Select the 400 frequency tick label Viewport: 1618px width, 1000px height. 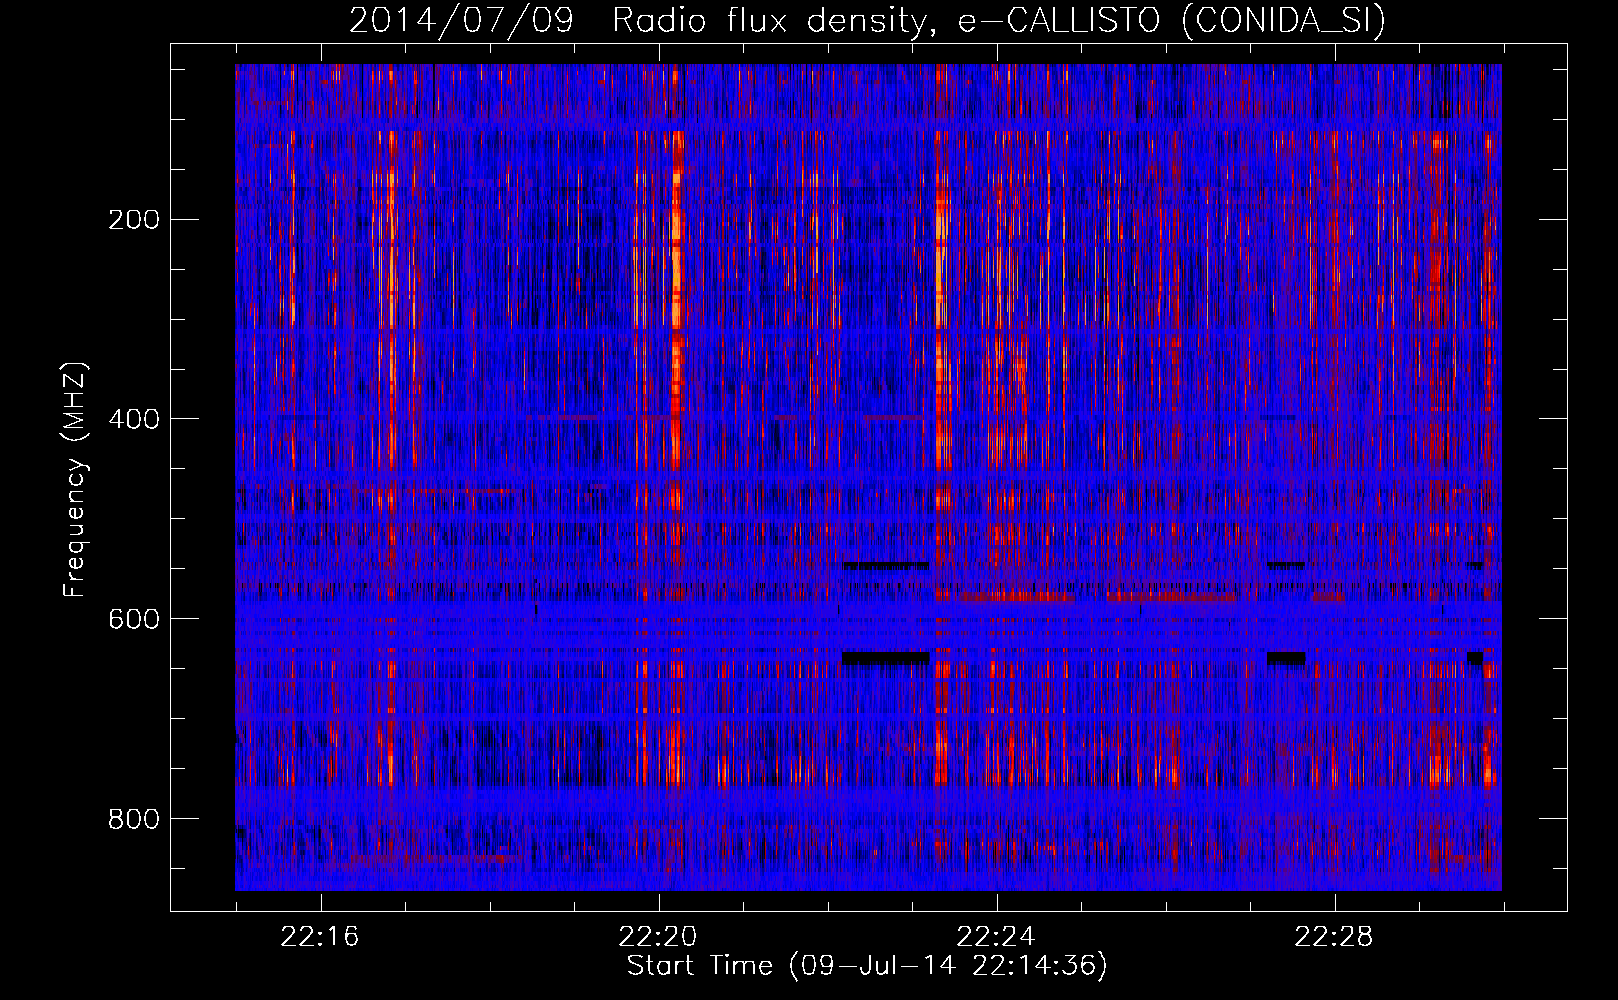(x=134, y=419)
